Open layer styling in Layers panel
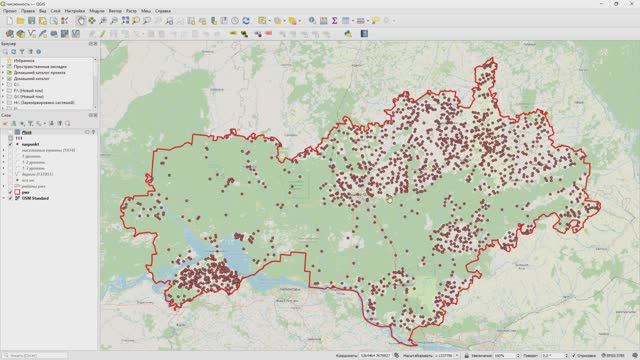This screenshot has width=640, height=360. (x=5, y=123)
